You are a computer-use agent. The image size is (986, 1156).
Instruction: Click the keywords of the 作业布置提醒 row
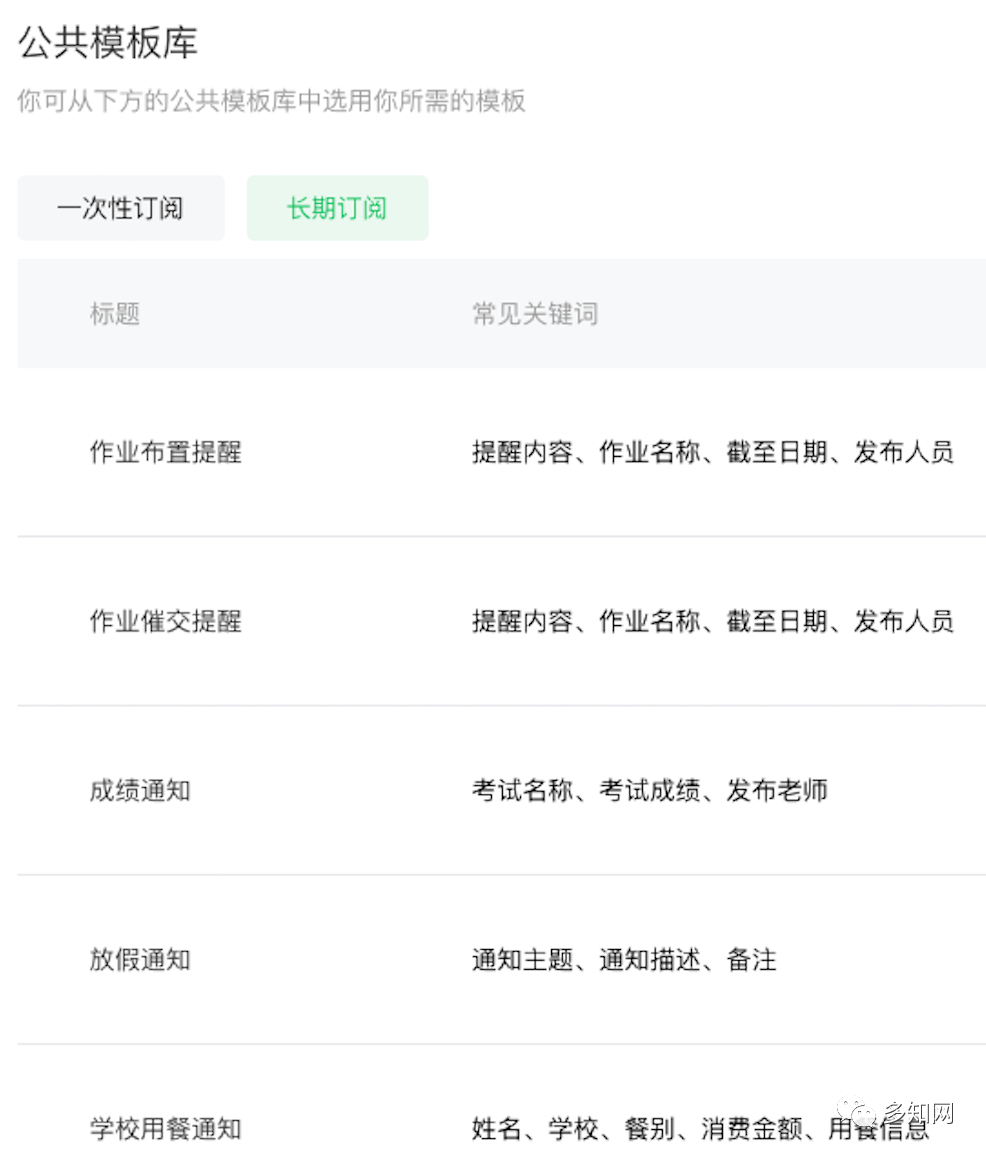point(712,452)
